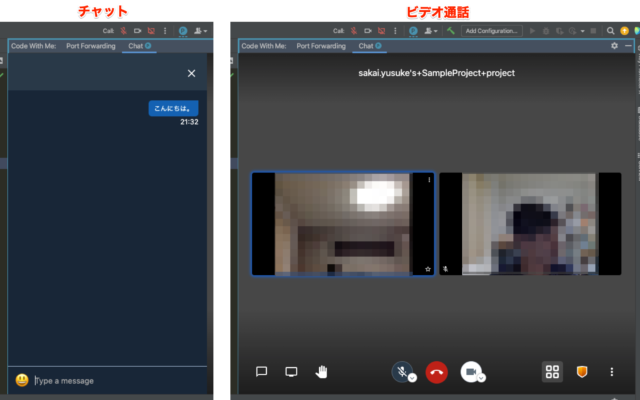This screenshot has height=400, width=640.
Task: Open tool window gear settings
Action: [x=614, y=46]
